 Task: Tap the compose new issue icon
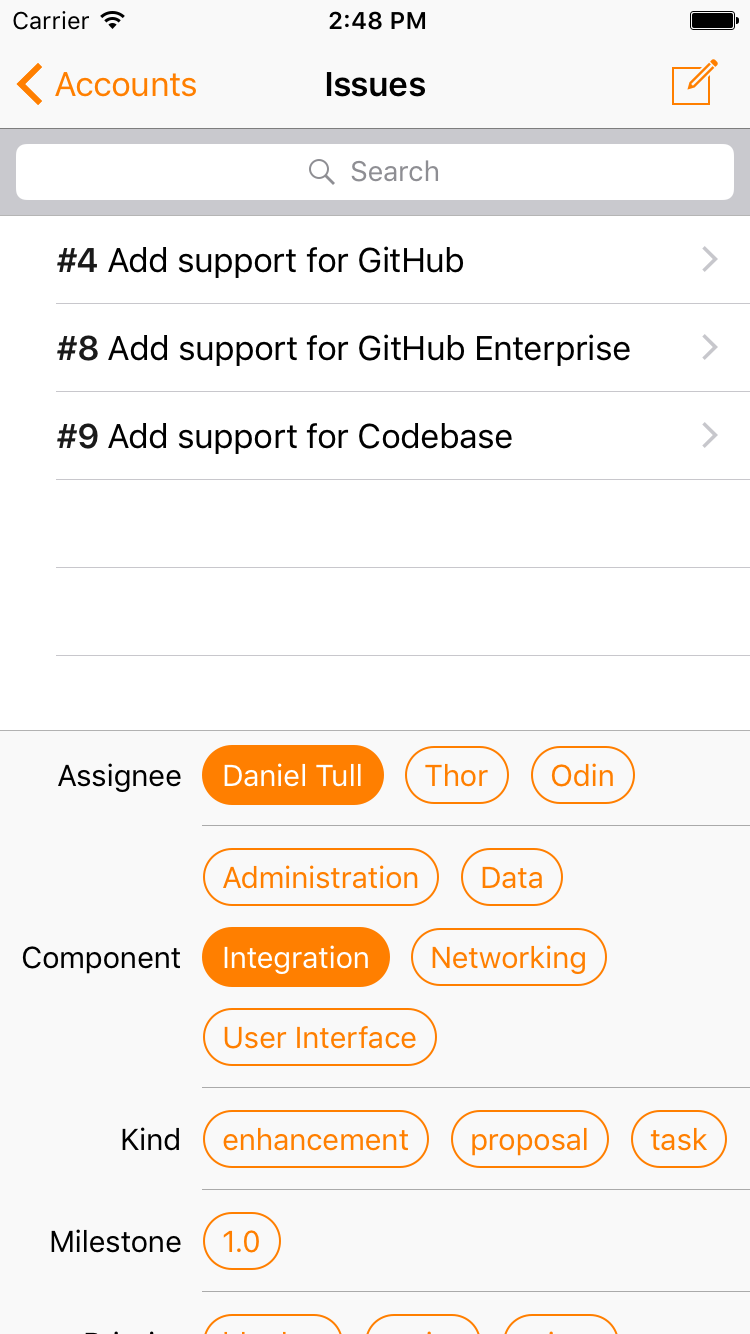pyautogui.click(x=695, y=84)
